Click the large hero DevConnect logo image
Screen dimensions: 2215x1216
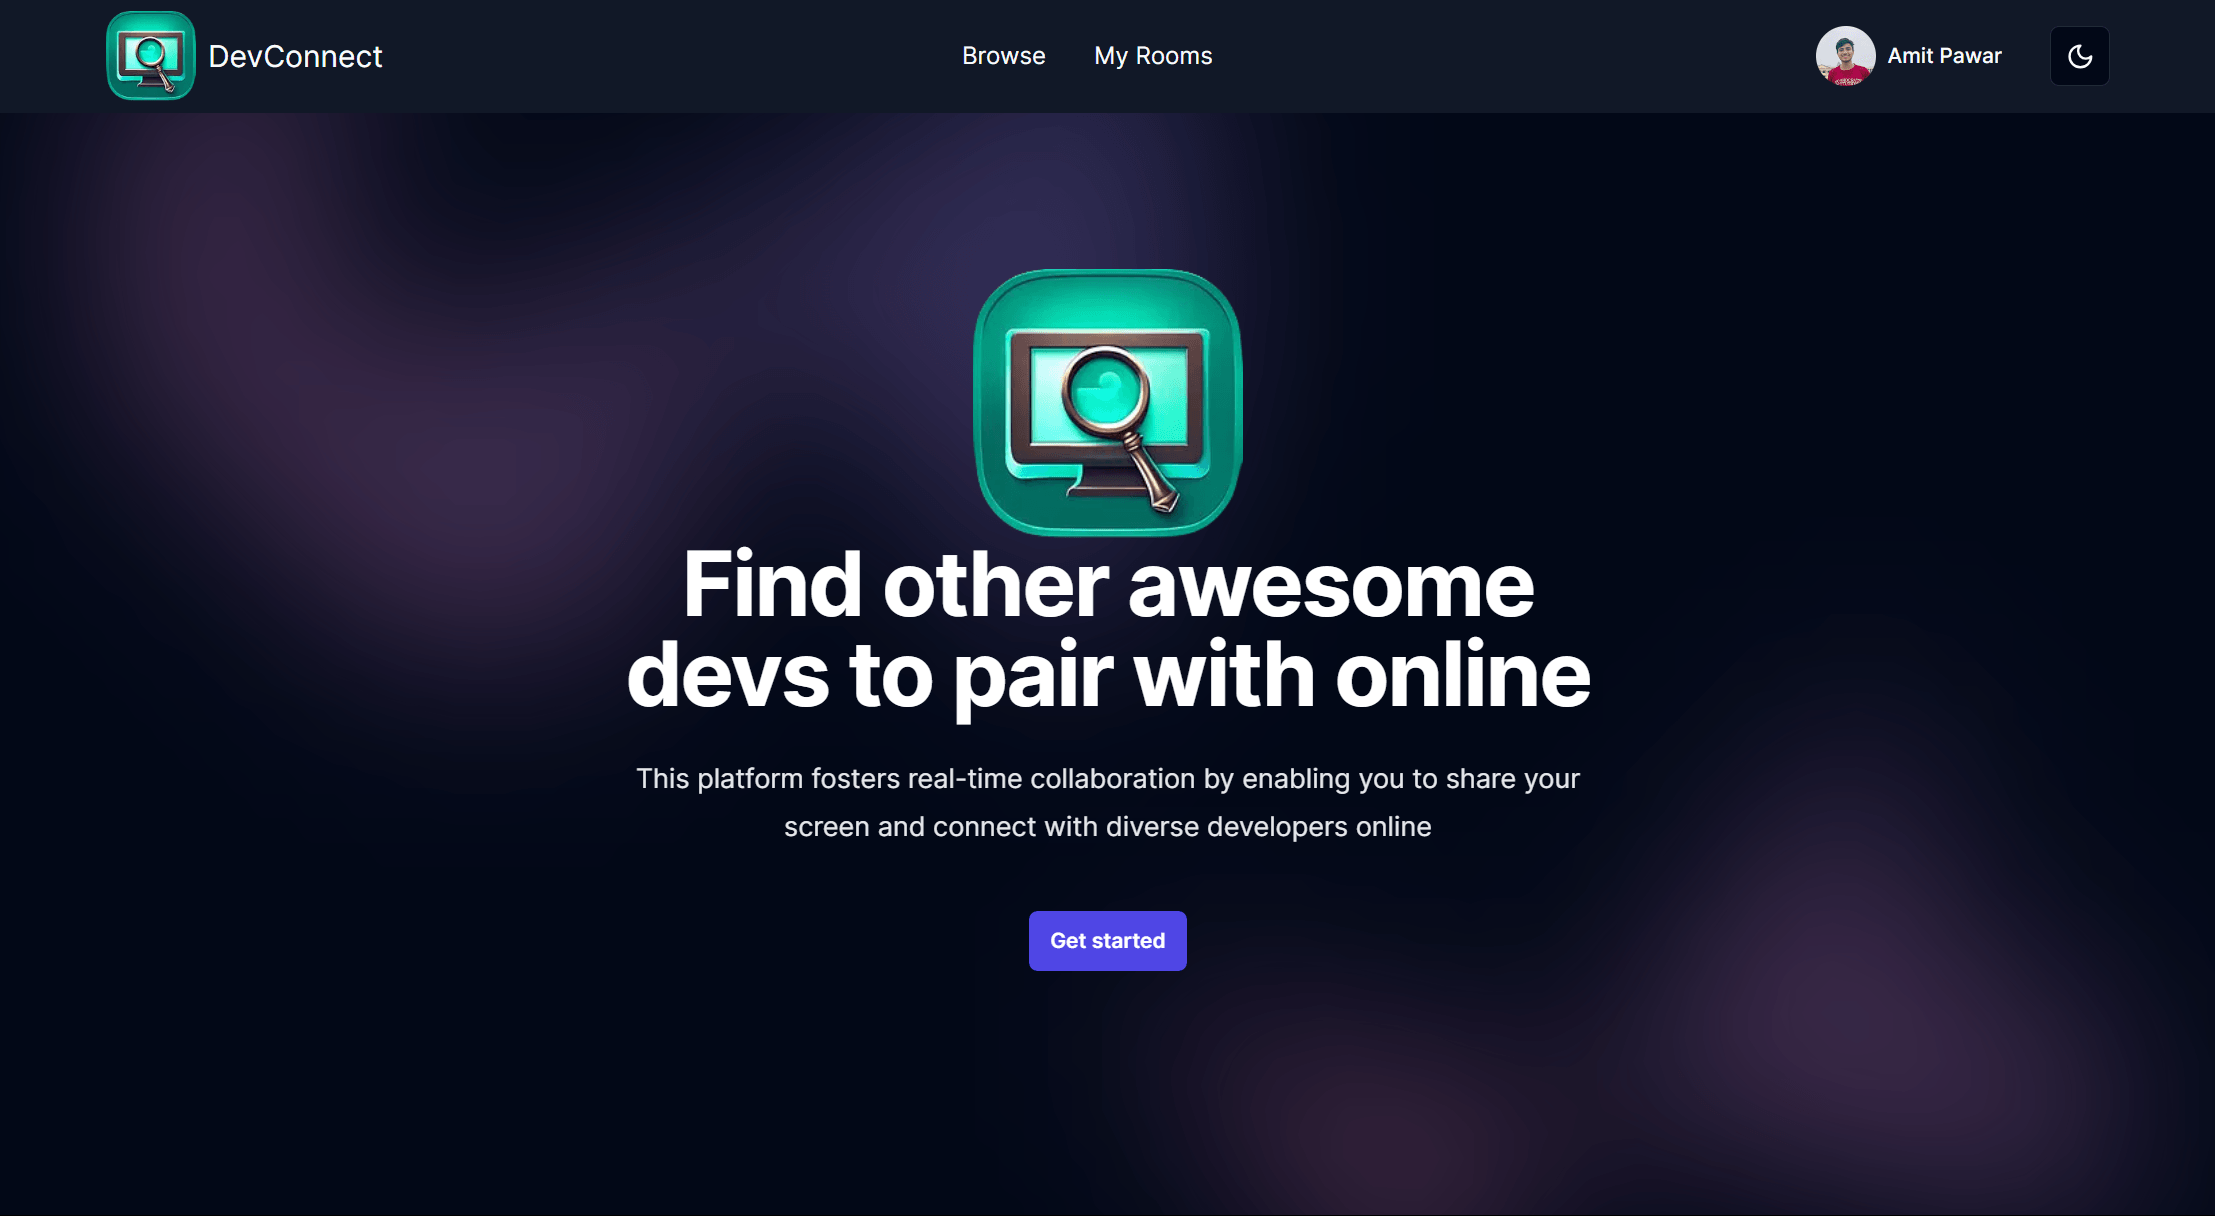coord(1108,402)
